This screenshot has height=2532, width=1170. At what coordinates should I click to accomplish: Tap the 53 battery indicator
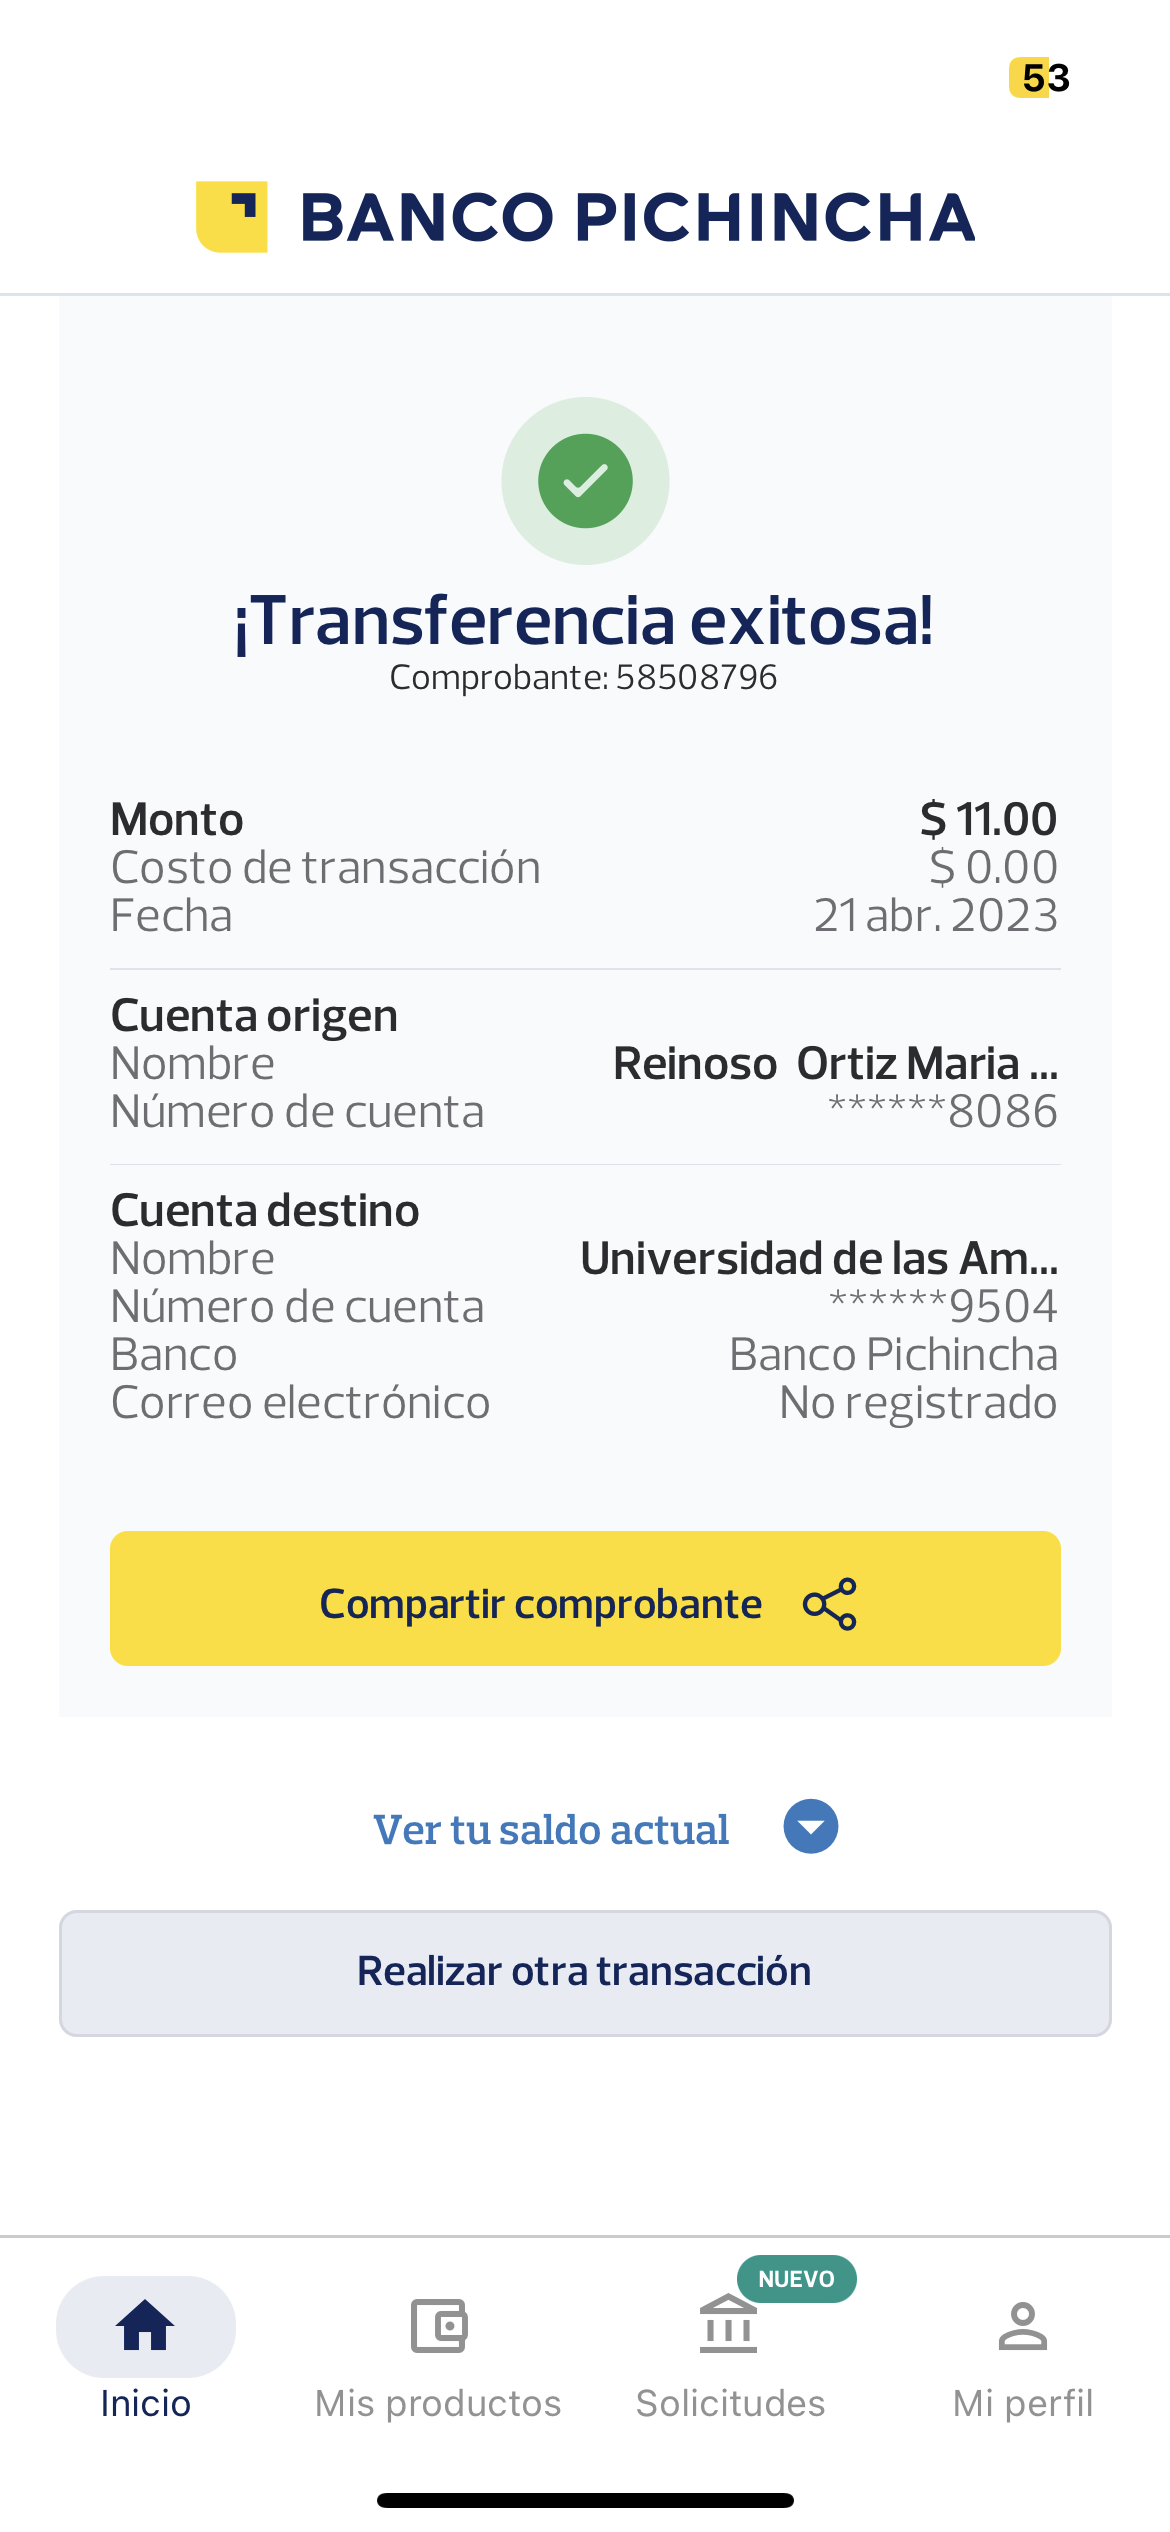point(1040,78)
